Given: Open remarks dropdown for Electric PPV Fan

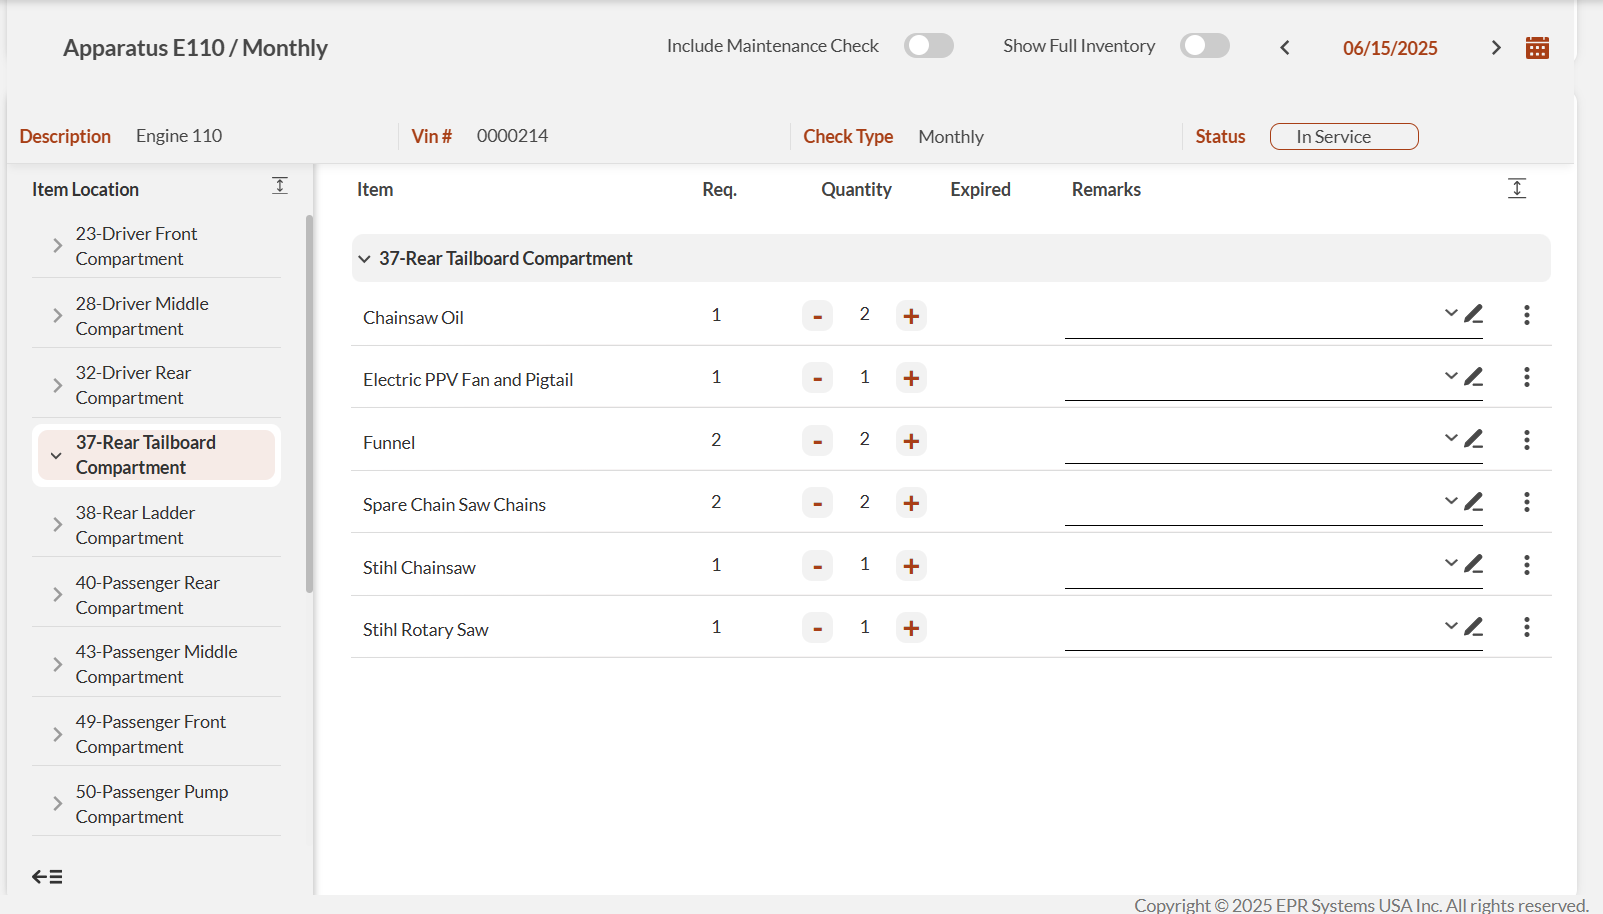Looking at the screenshot, I should pos(1450,377).
